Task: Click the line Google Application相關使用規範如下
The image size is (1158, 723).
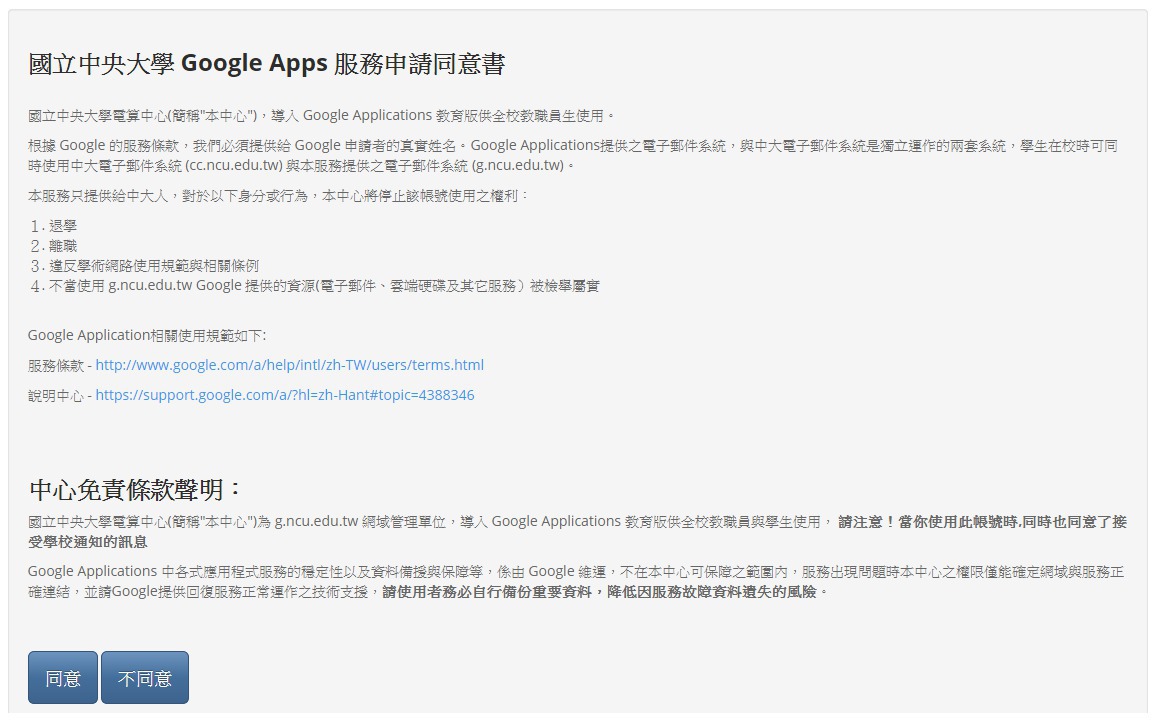Action: pyautogui.click(x=147, y=335)
